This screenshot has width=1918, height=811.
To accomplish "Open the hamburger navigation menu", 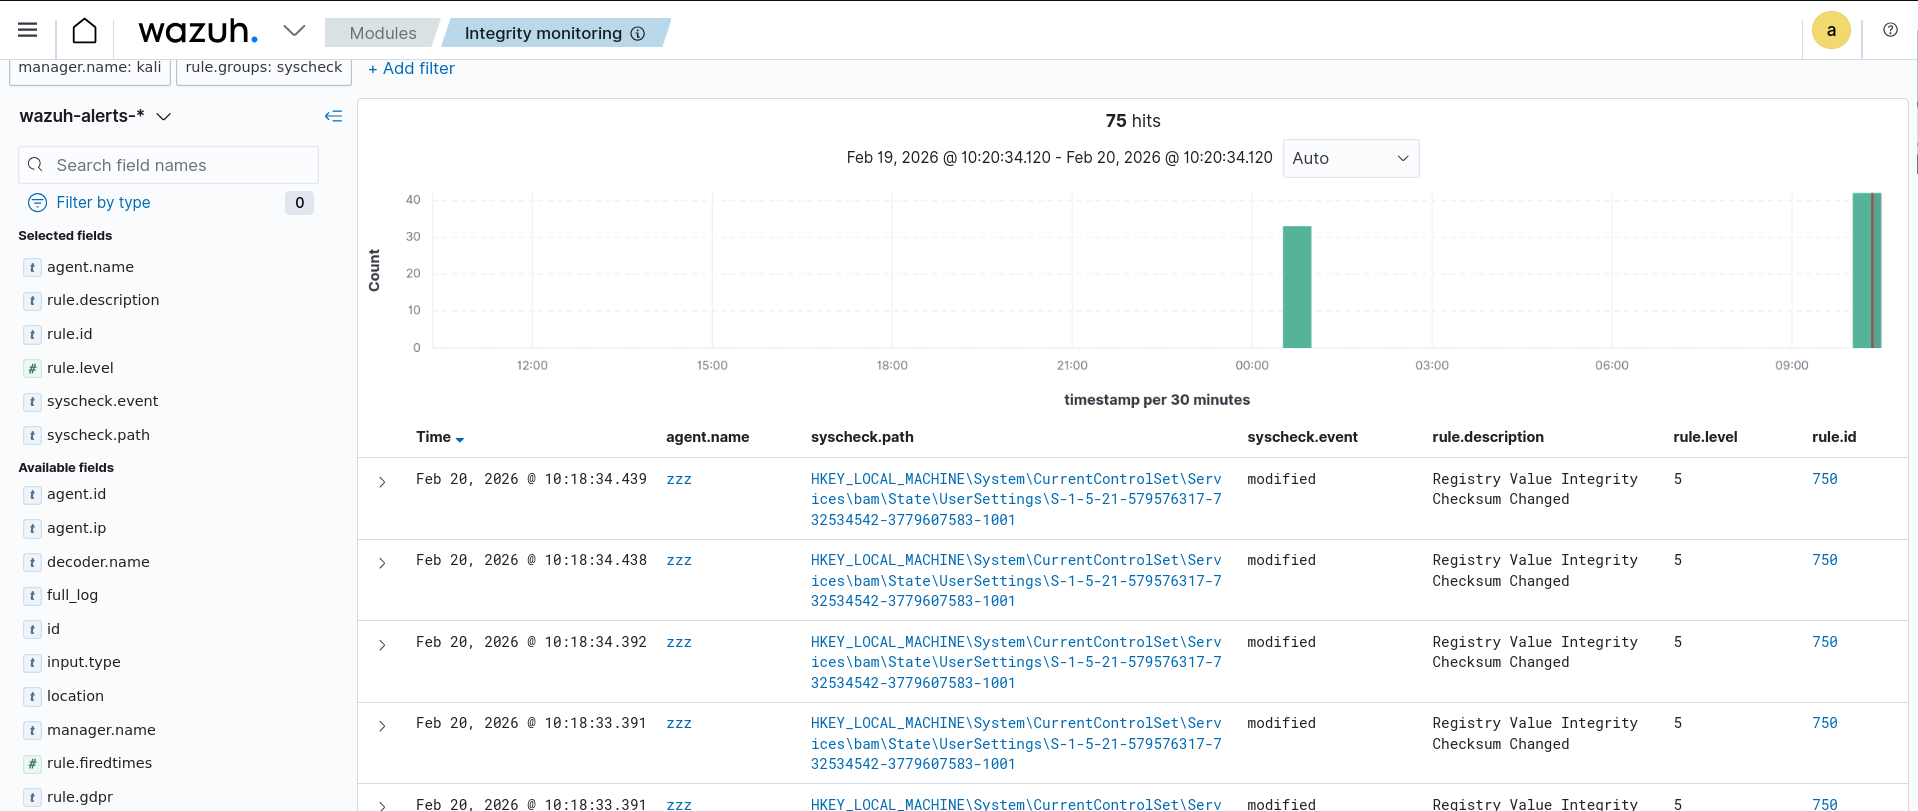I will [x=27, y=30].
